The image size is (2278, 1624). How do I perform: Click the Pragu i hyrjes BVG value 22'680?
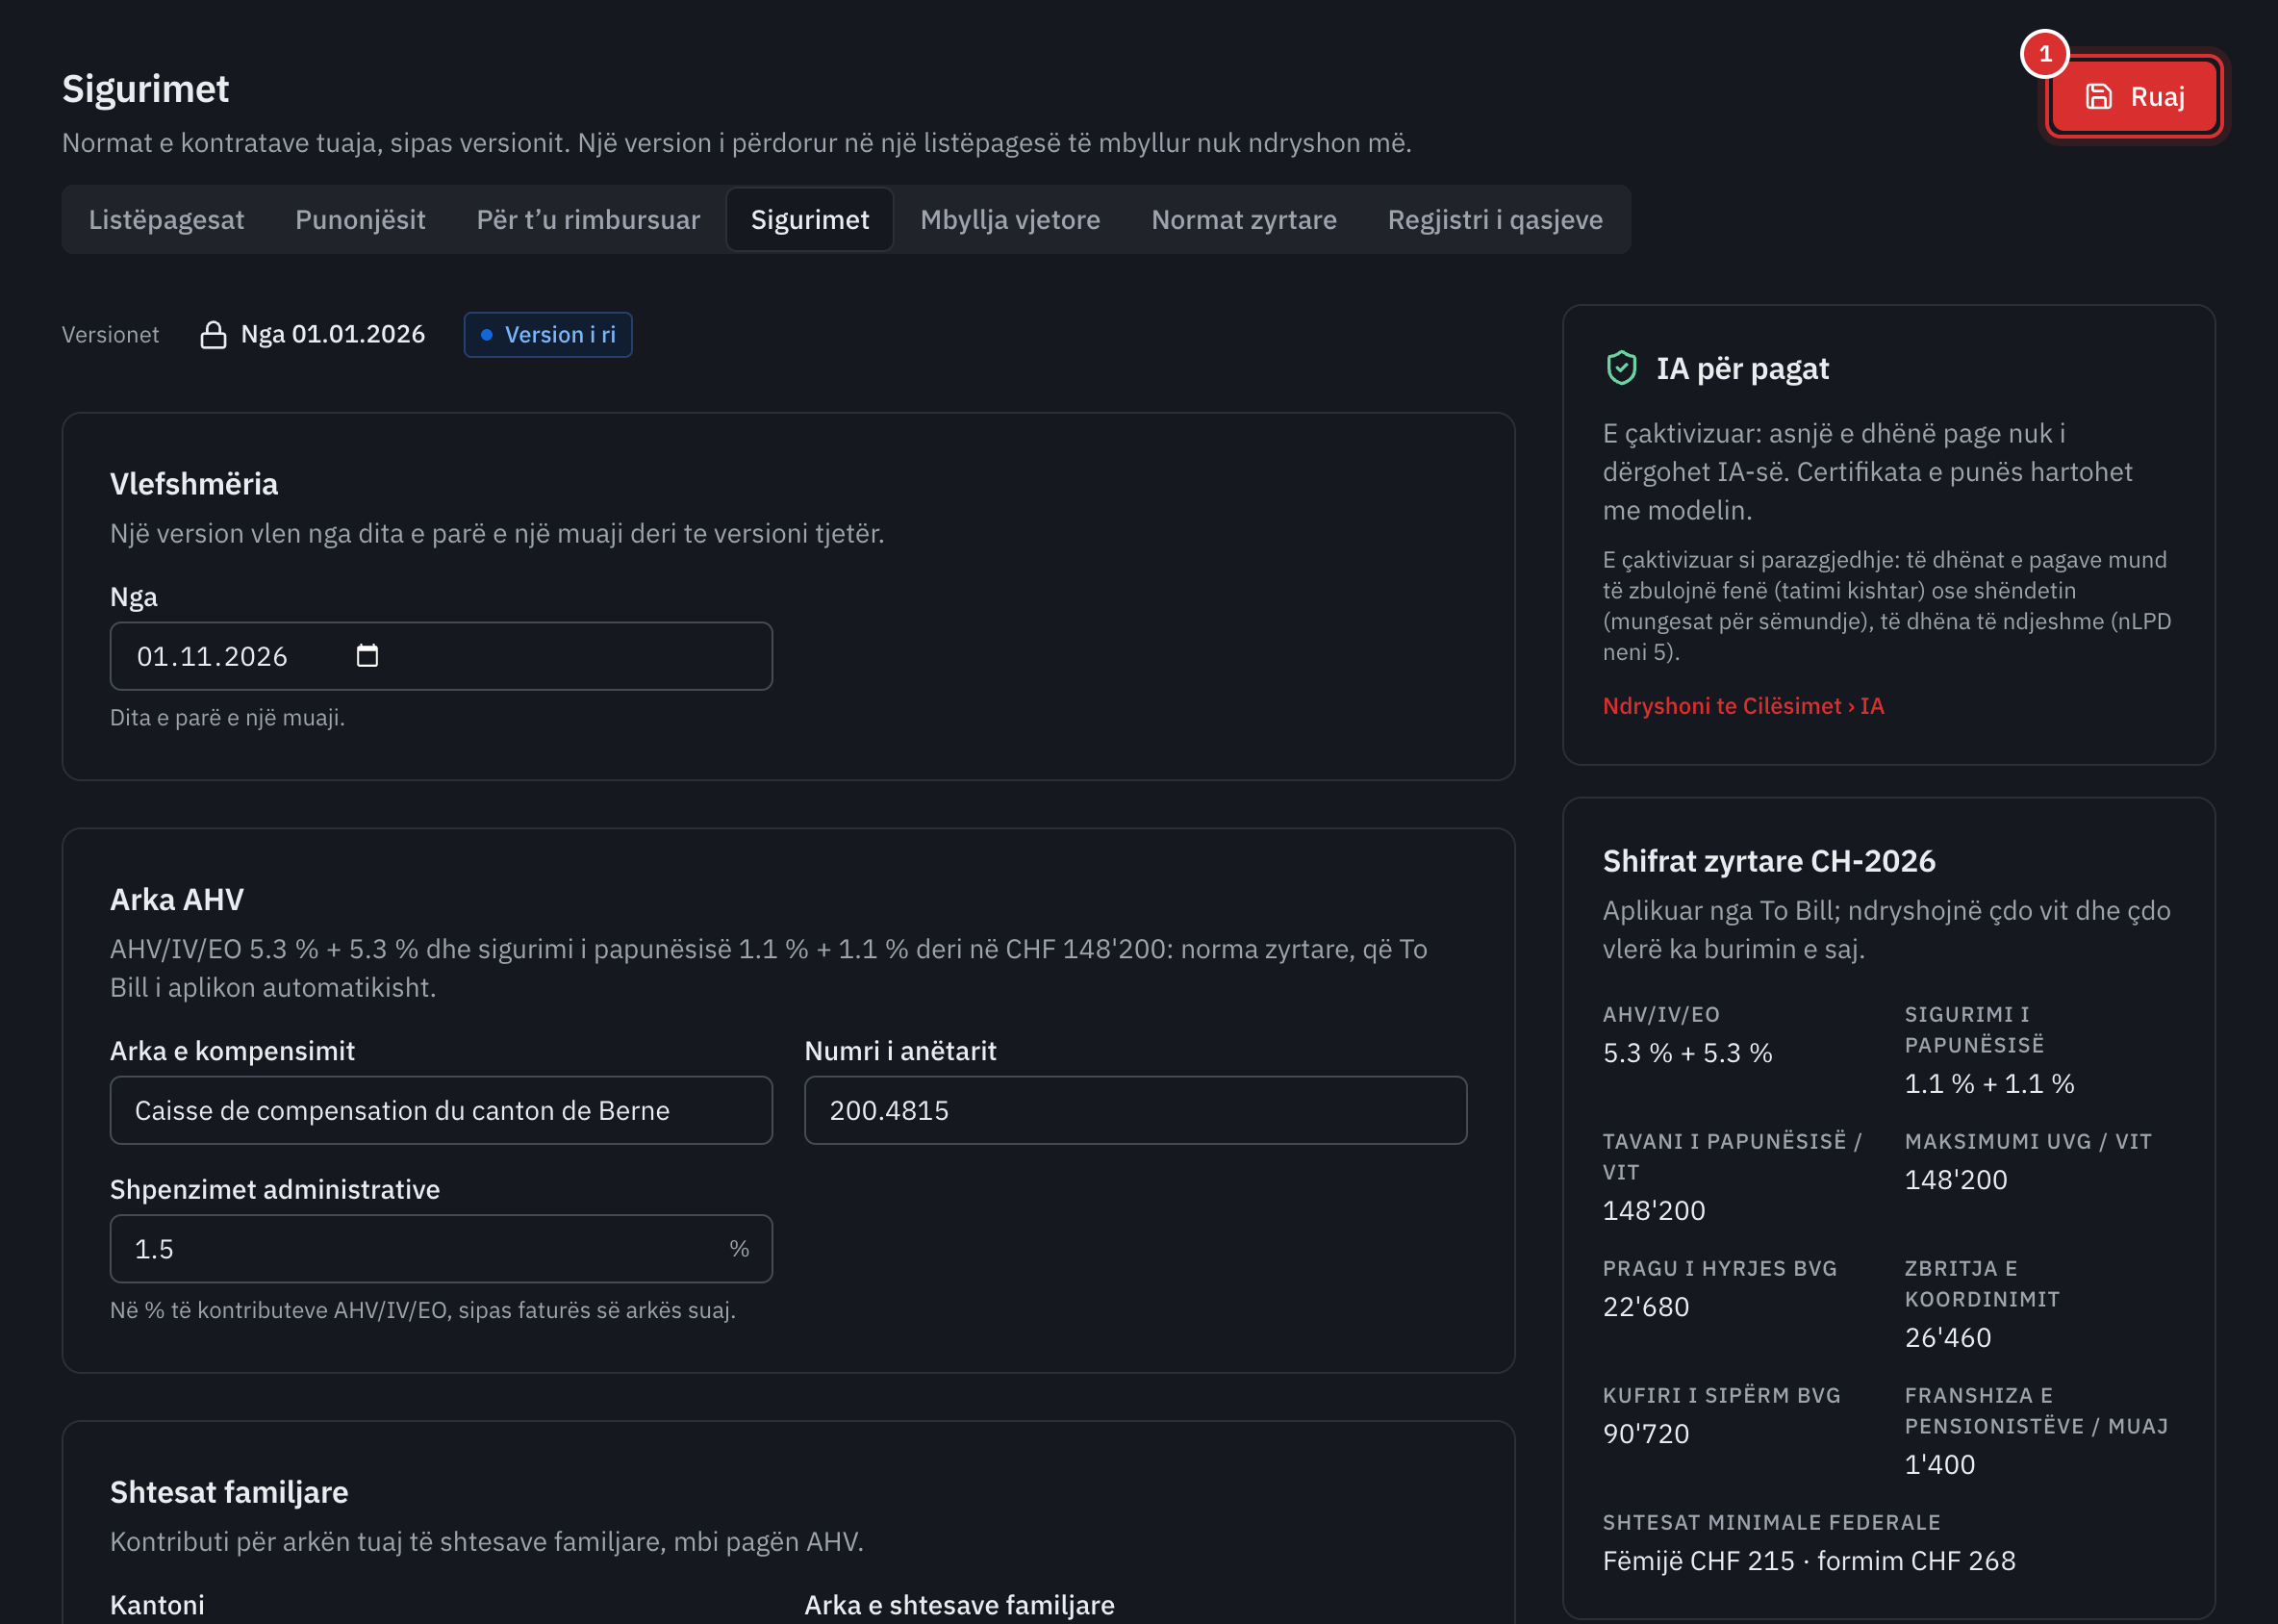pos(1646,1306)
